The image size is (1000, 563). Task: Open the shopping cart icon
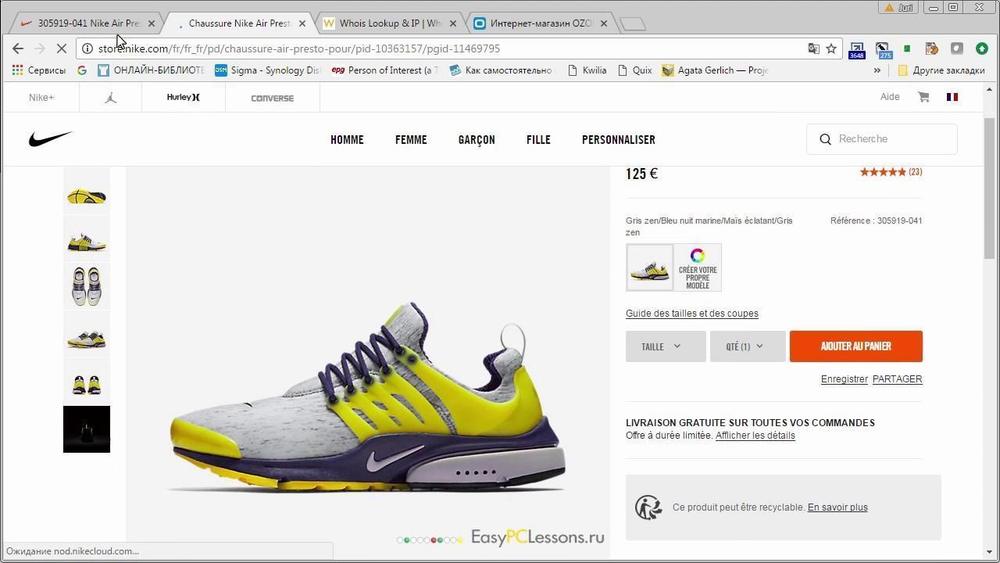[923, 97]
